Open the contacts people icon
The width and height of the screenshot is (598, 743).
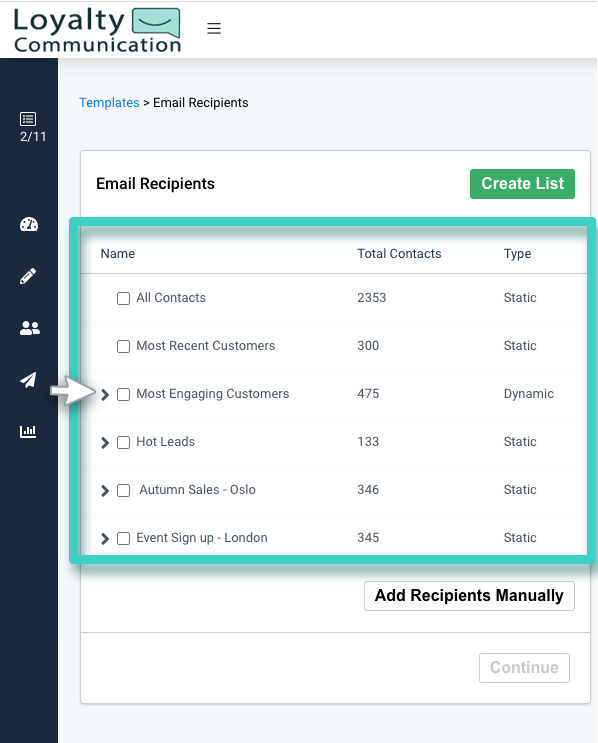pos(29,328)
